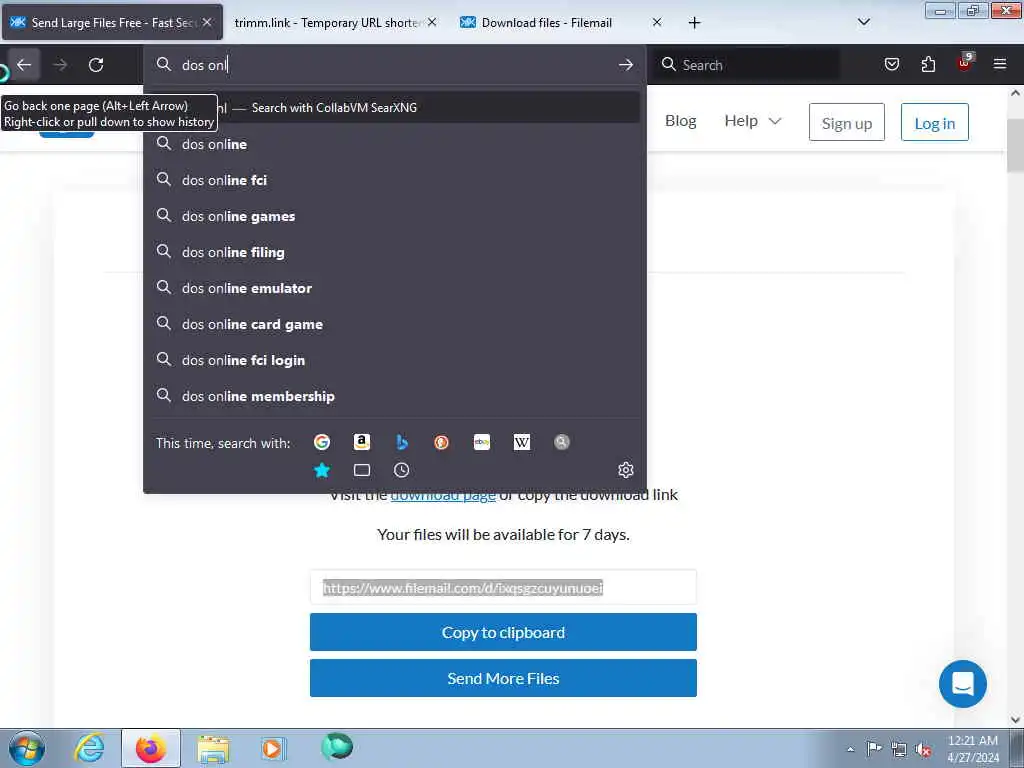Open the Extensions puzzle icon
Image resolution: width=1024 pixels, height=768 pixels.
pos(928,64)
